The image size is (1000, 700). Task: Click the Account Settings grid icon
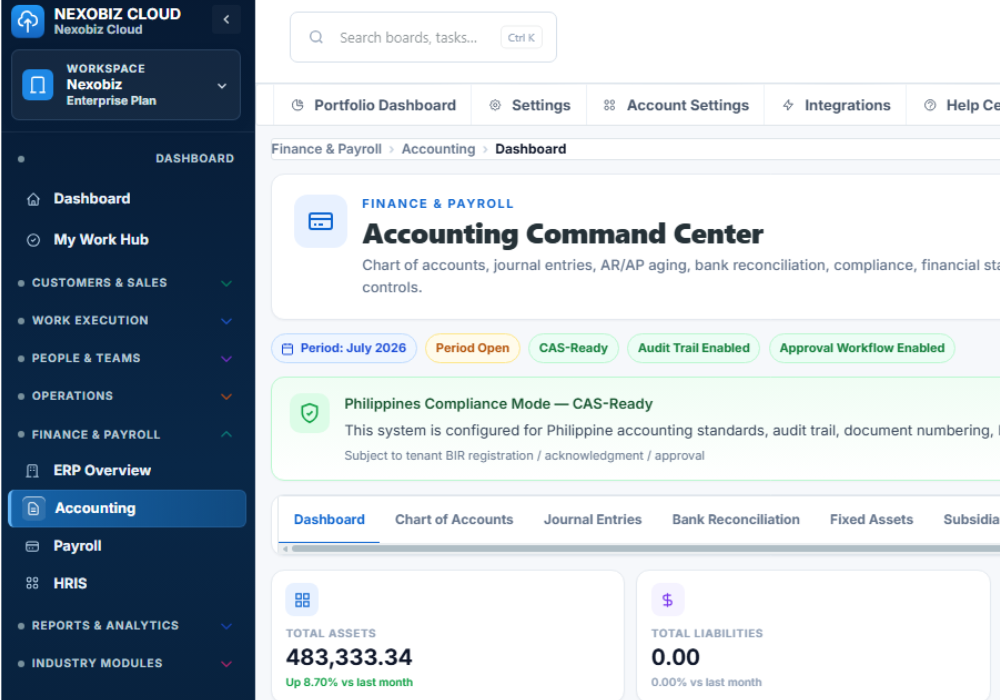pos(610,105)
